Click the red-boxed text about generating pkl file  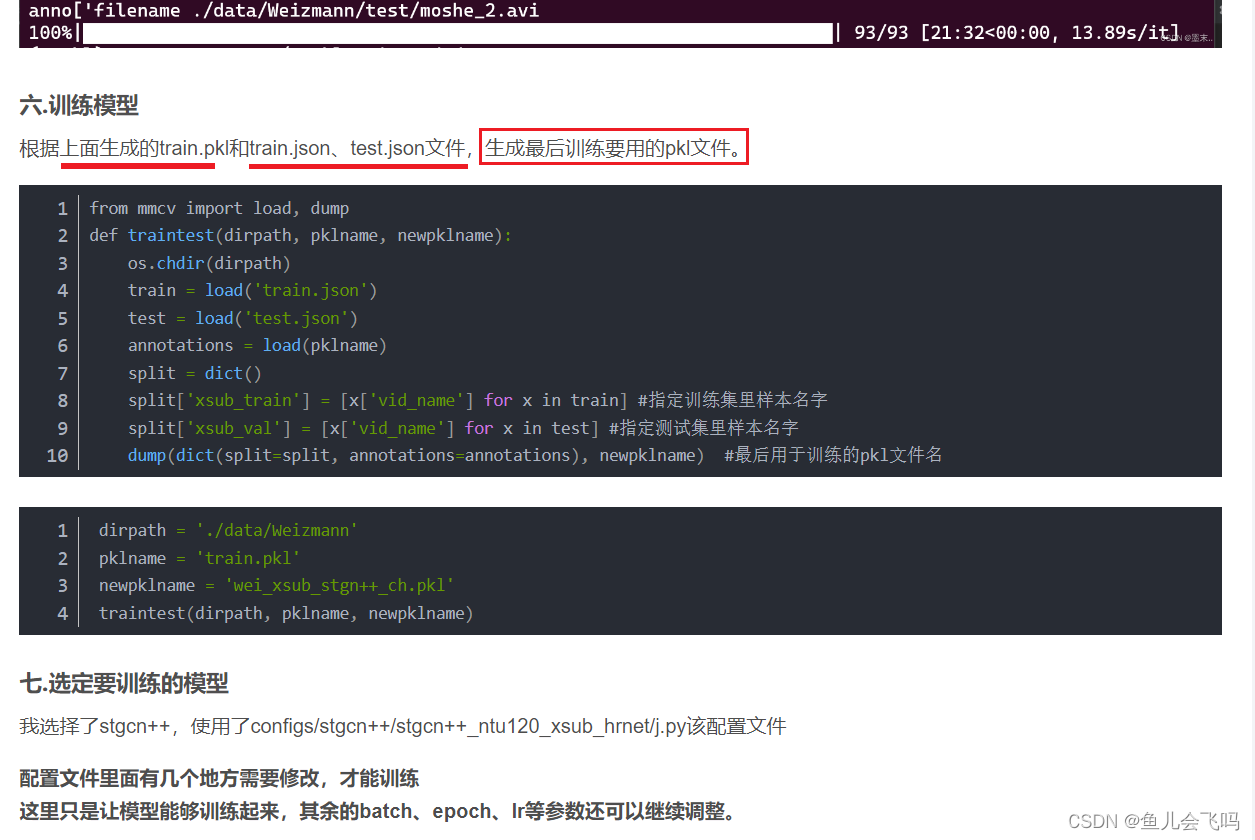613,146
